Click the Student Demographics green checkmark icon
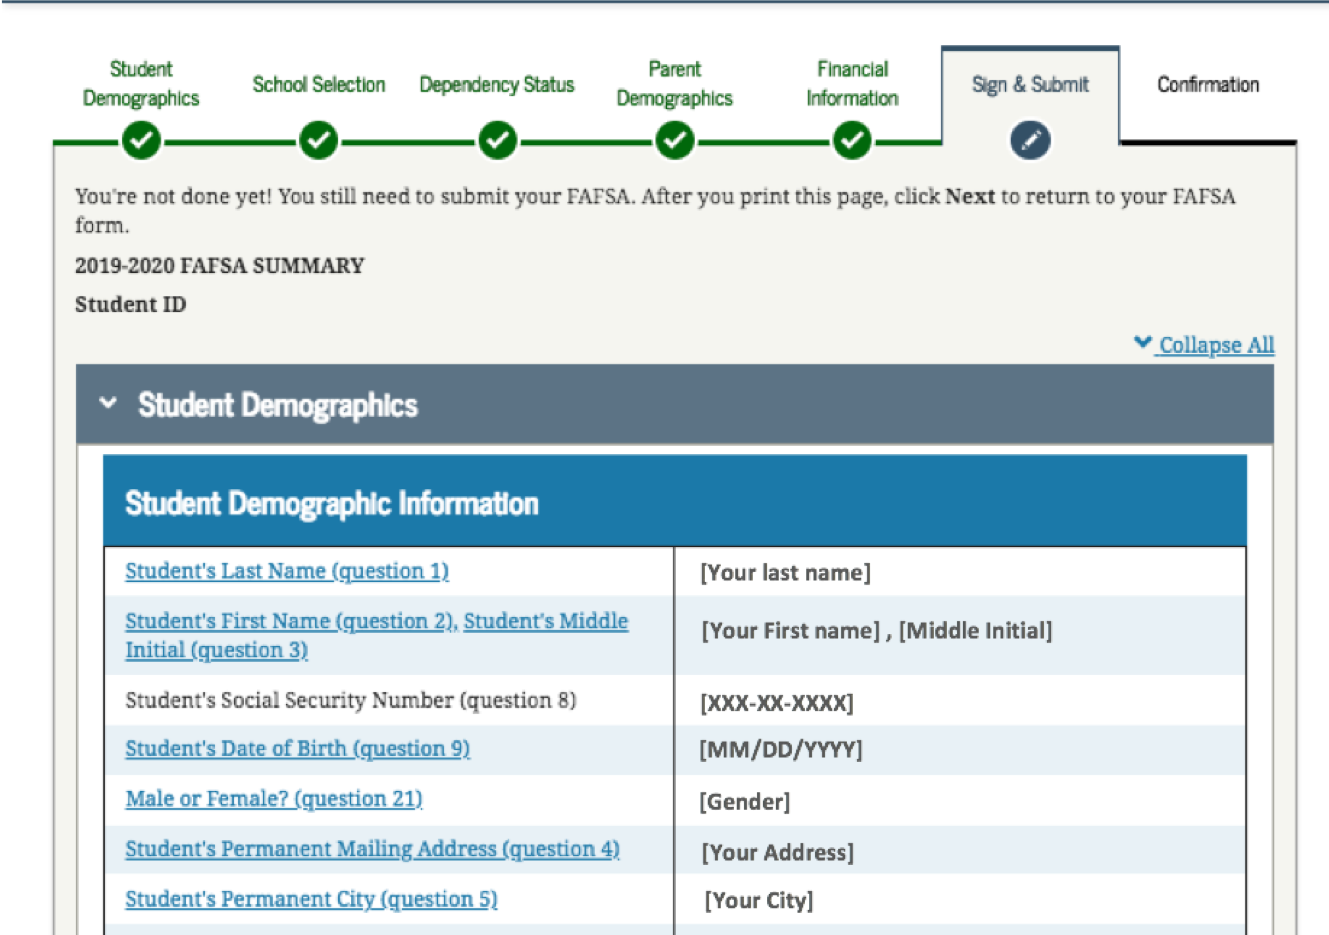Viewport: 1329px width, 935px height. tap(141, 141)
